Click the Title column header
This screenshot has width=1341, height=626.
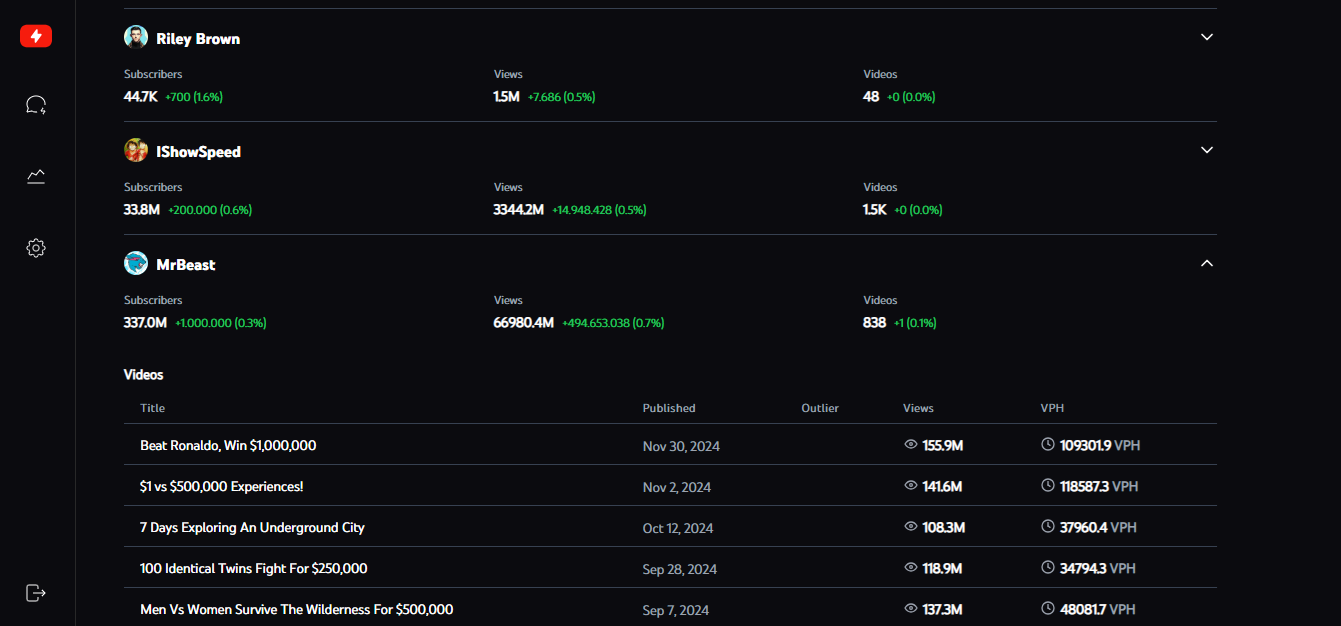click(153, 408)
